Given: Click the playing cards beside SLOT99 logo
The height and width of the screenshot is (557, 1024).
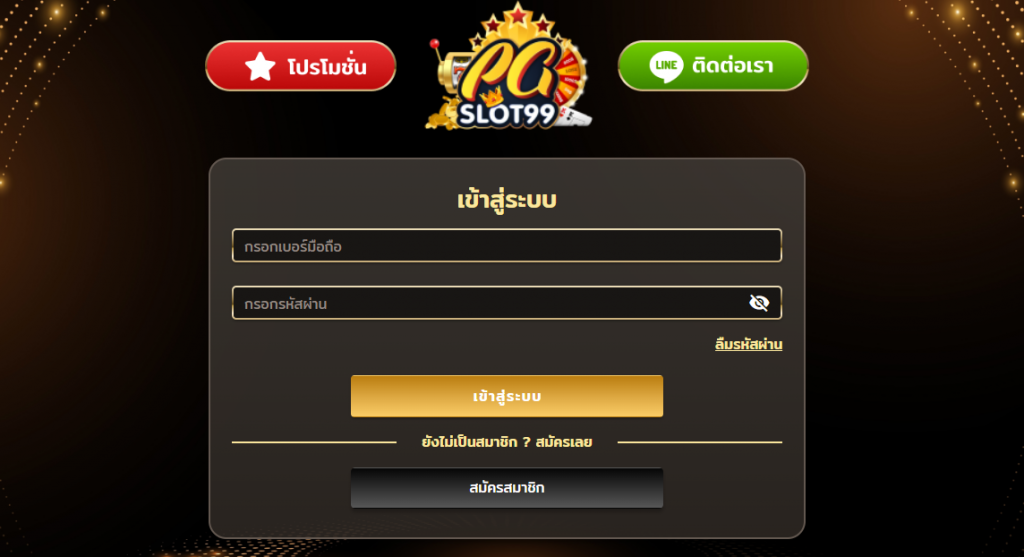Looking at the screenshot, I should tap(575, 118).
